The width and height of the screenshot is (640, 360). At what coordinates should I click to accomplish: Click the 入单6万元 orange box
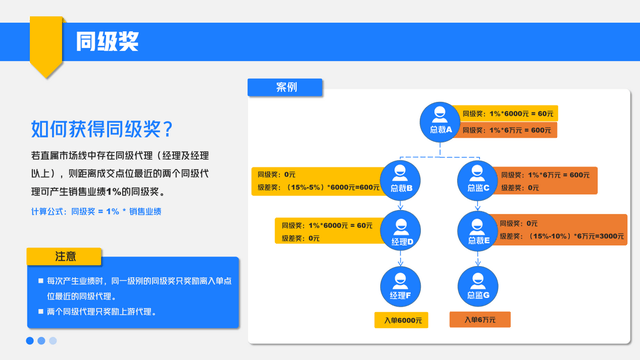point(480,320)
